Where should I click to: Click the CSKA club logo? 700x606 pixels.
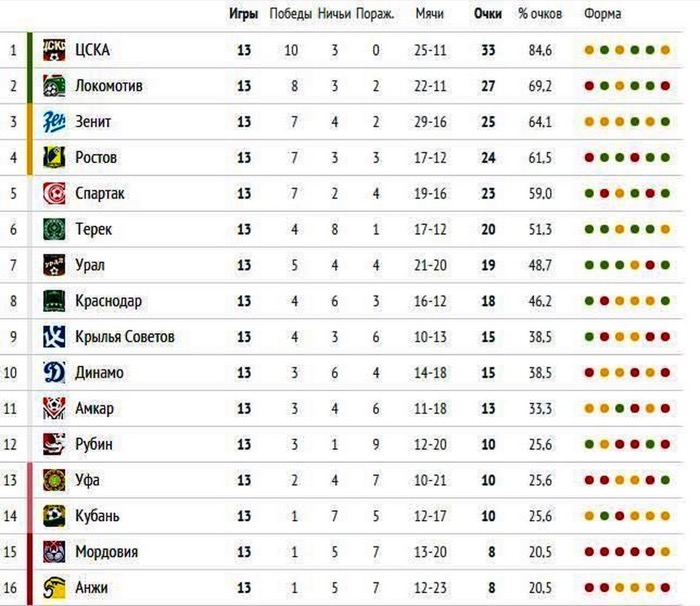(54, 49)
